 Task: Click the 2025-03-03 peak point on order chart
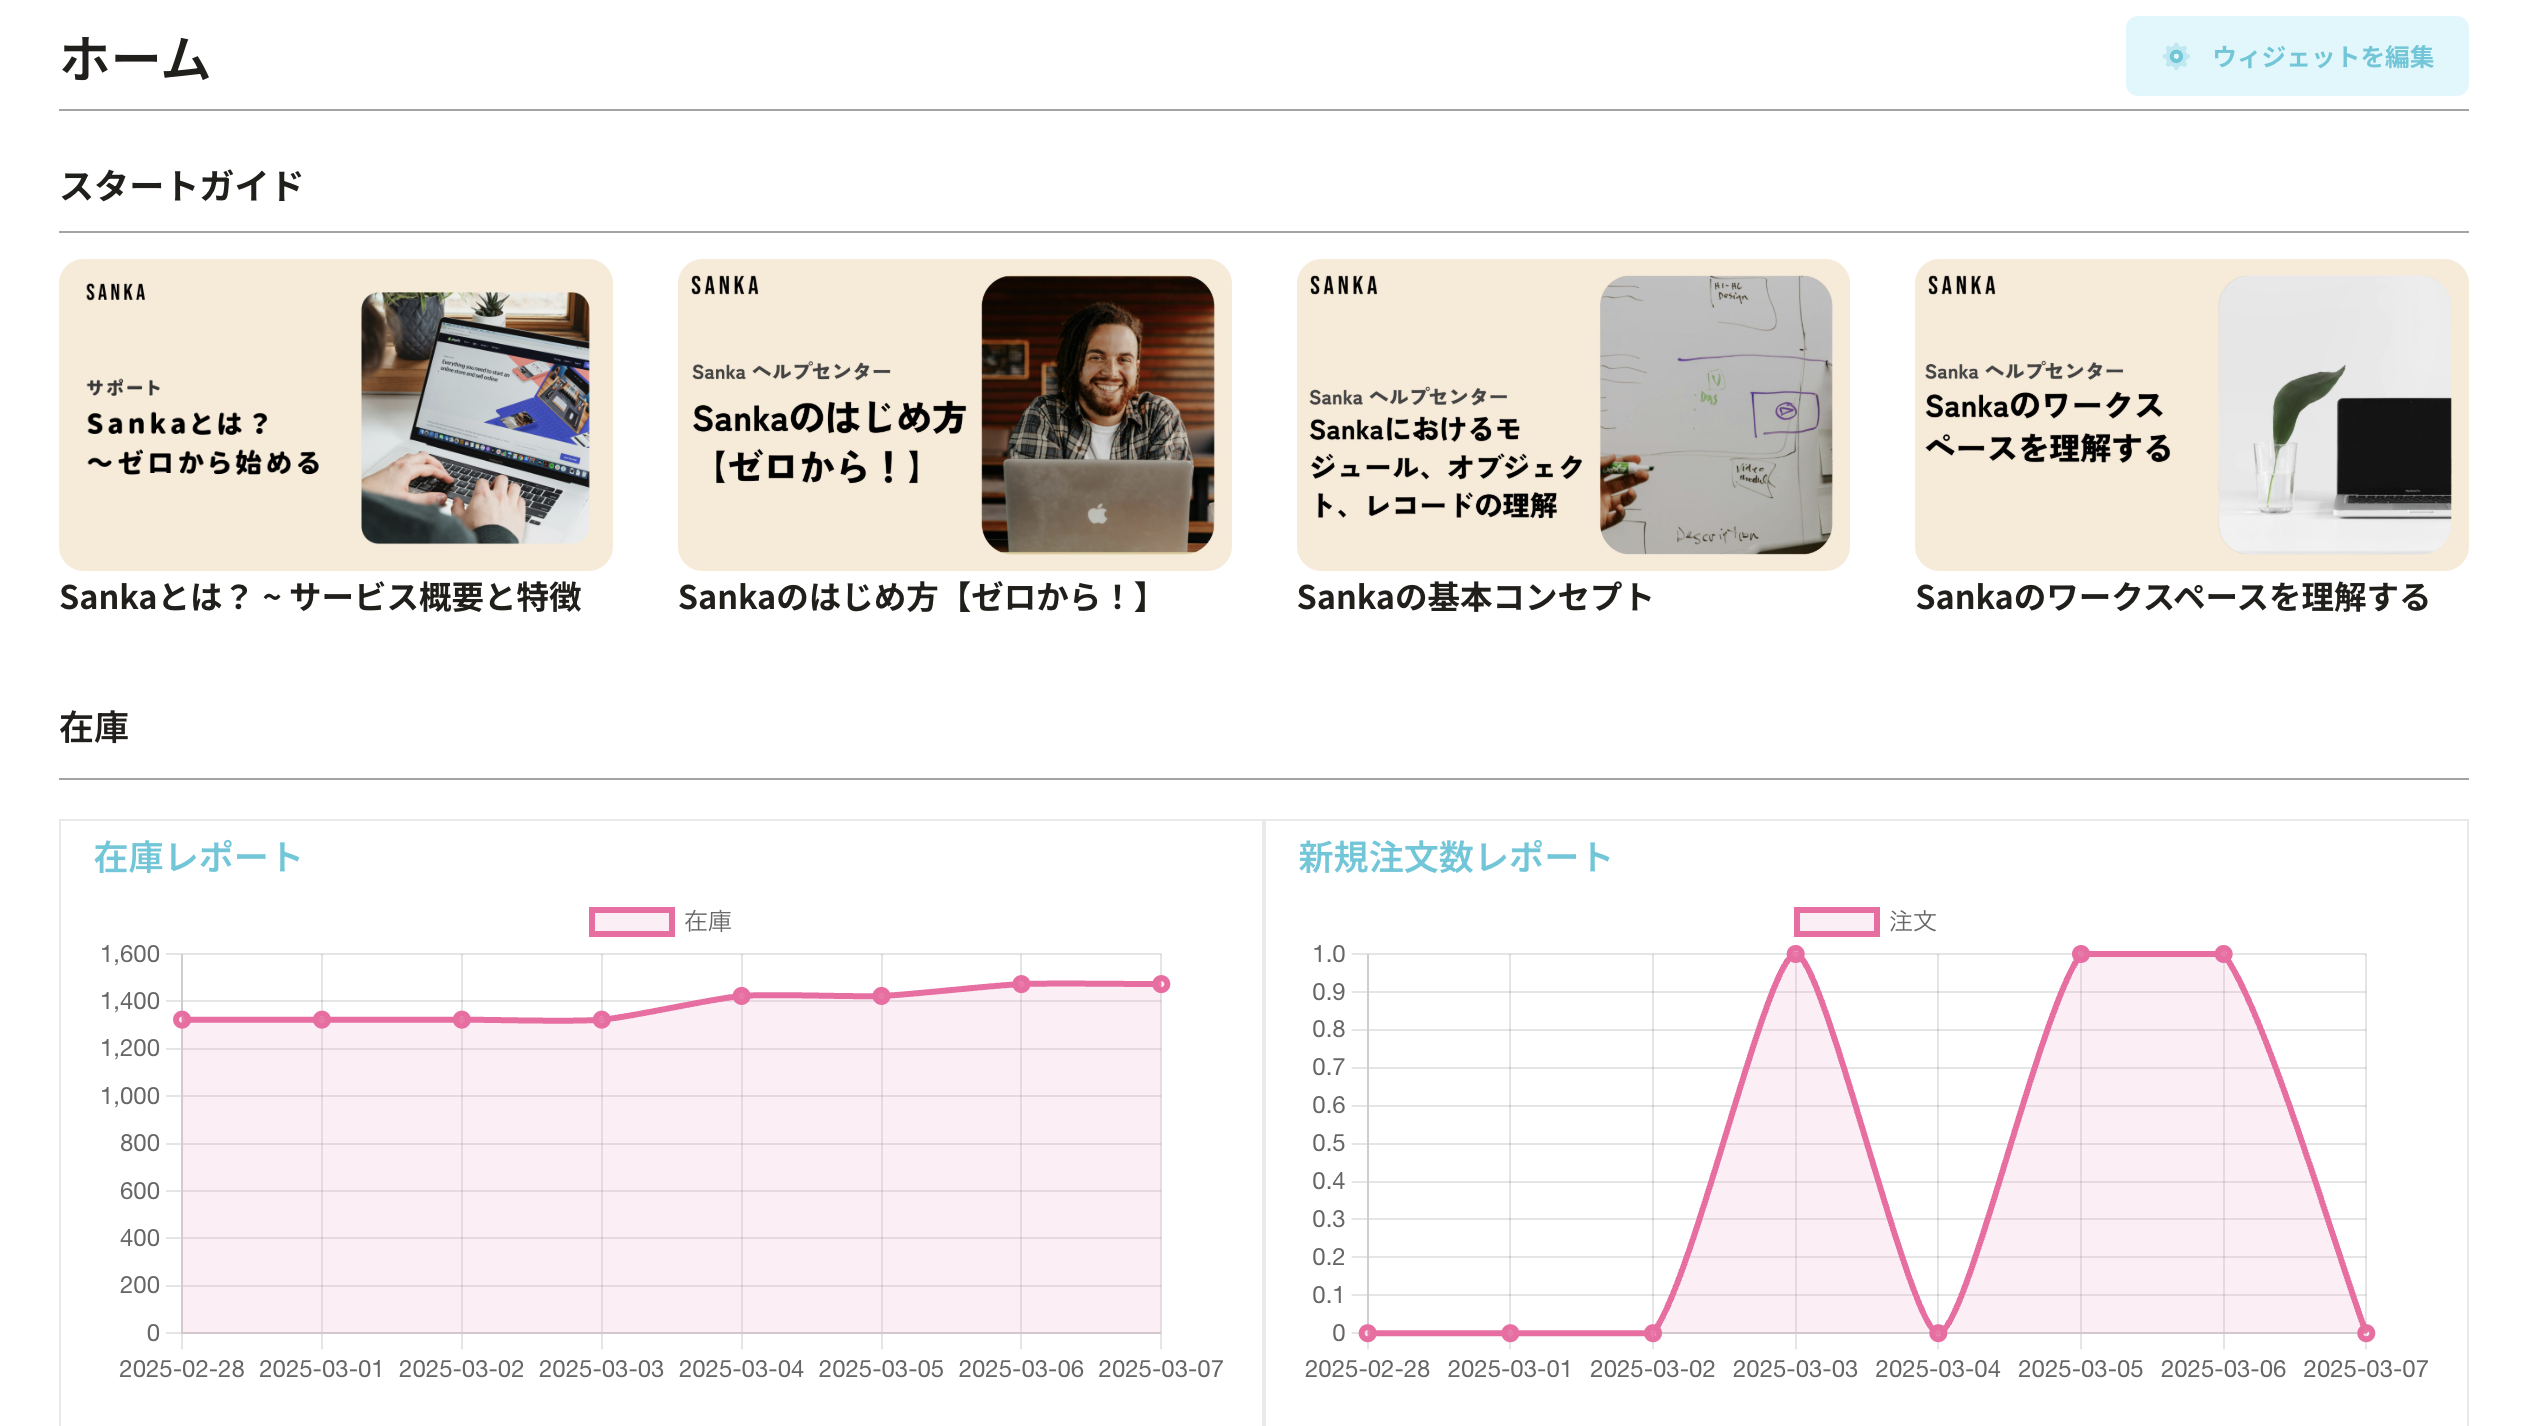[1795, 954]
